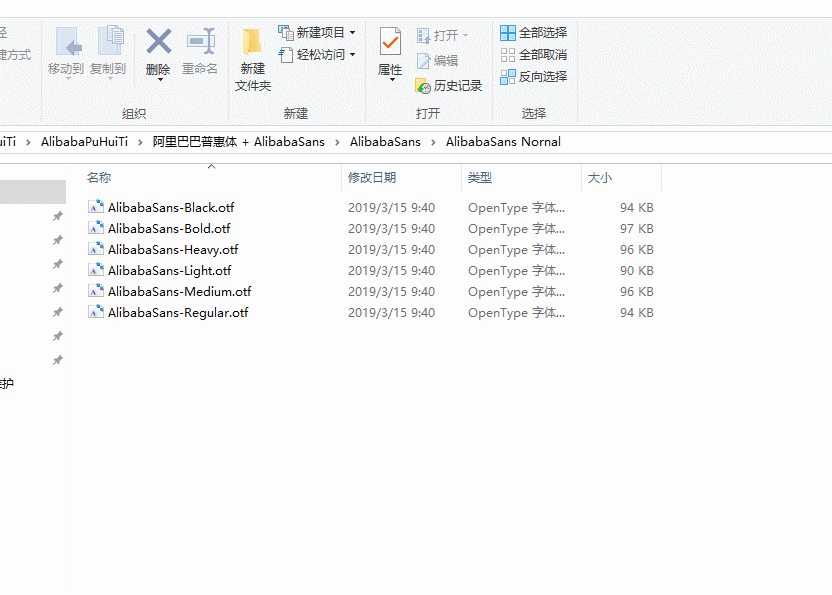Open the dropdown arrow under Move to (移动到)

point(68,79)
